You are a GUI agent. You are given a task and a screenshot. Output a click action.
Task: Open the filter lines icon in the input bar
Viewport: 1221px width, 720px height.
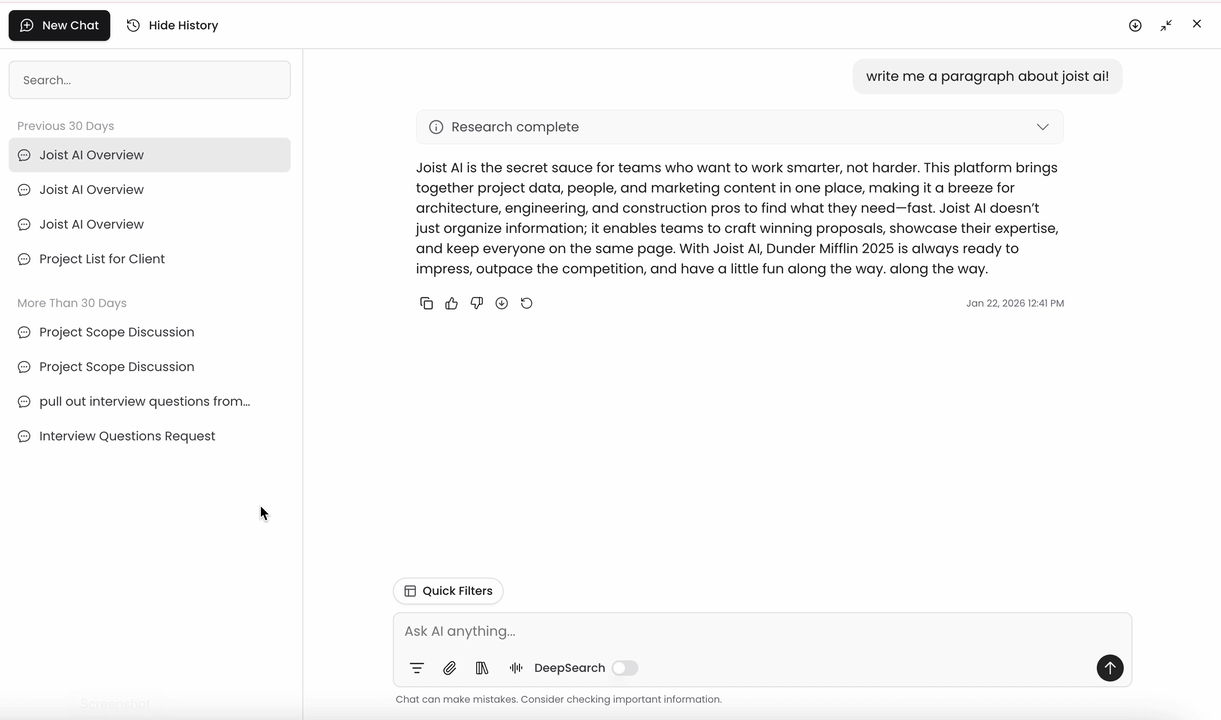tap(416, 668)
